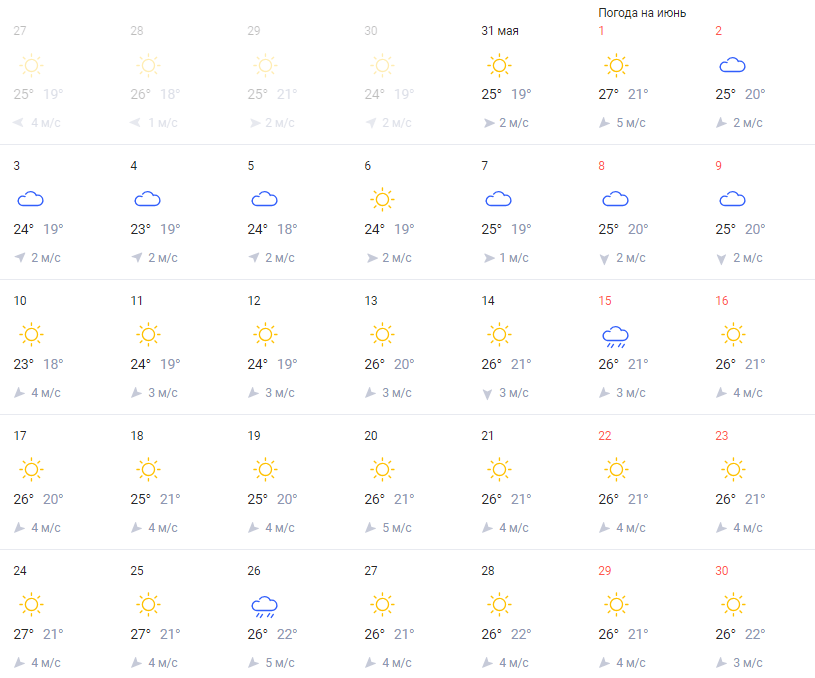Click the cloud icon for June 4

[148, 200]
